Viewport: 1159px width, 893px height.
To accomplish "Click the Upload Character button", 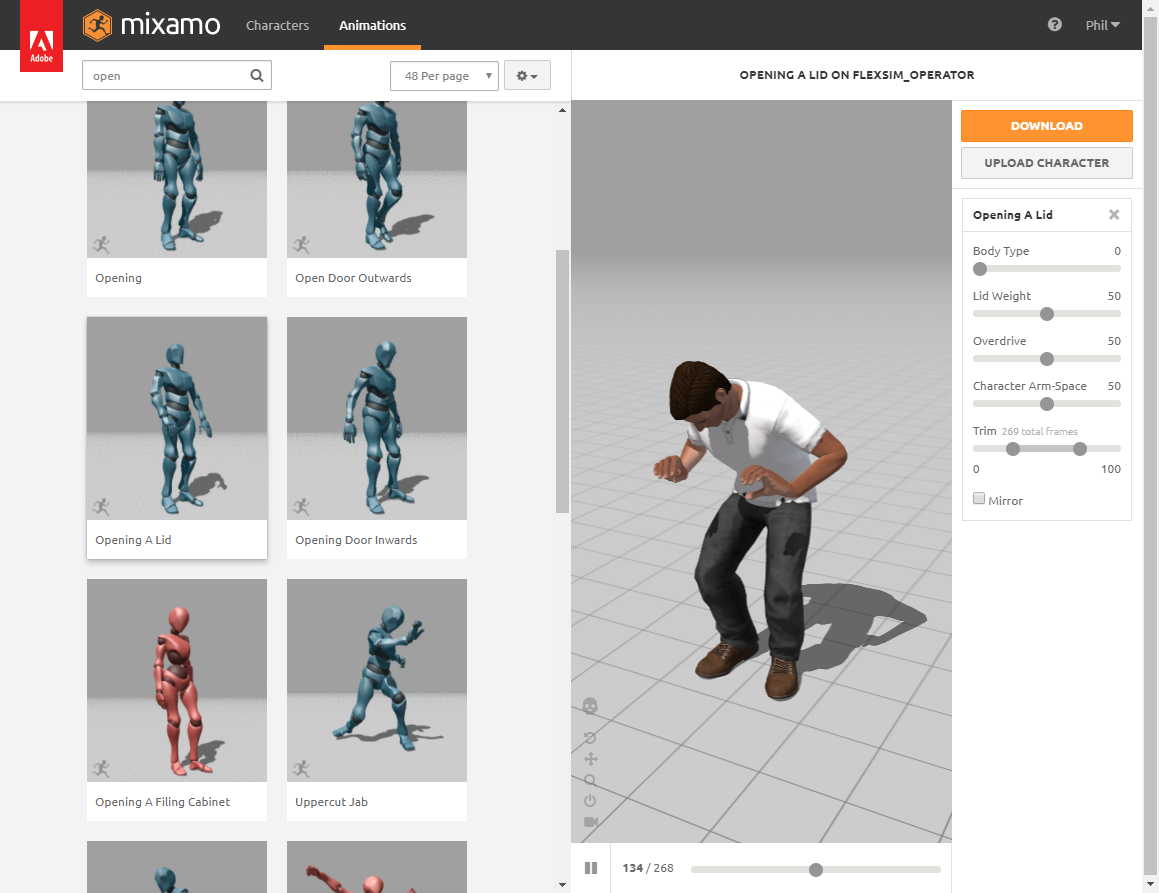I will click(x=1046, y=163).
